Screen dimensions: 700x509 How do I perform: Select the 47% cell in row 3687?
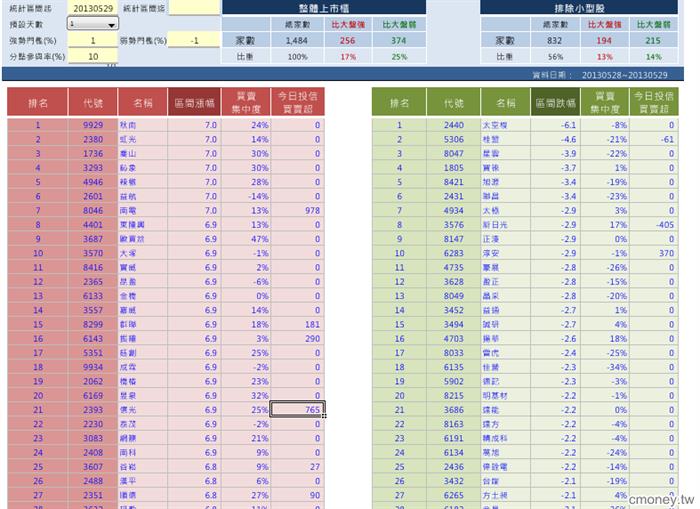coord(246,239)
